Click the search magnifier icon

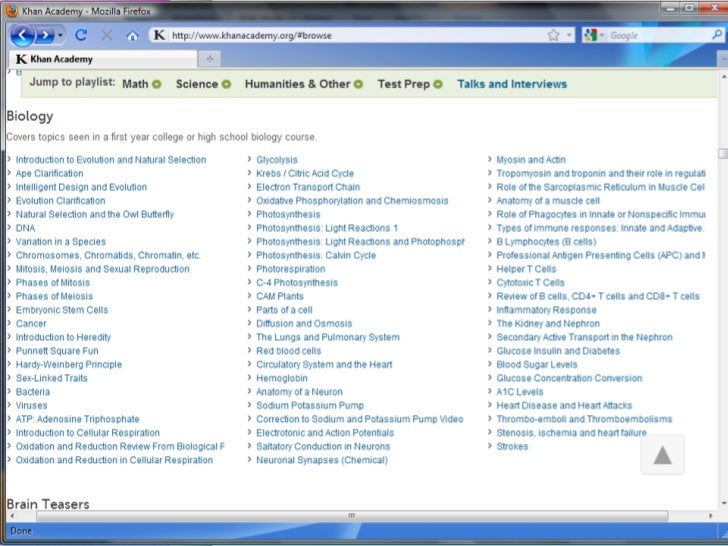(x=716, y=35)
